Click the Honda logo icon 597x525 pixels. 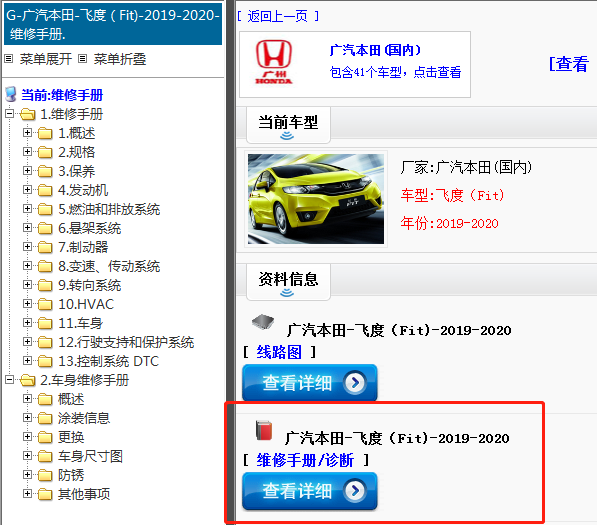(x=273, y=63)
